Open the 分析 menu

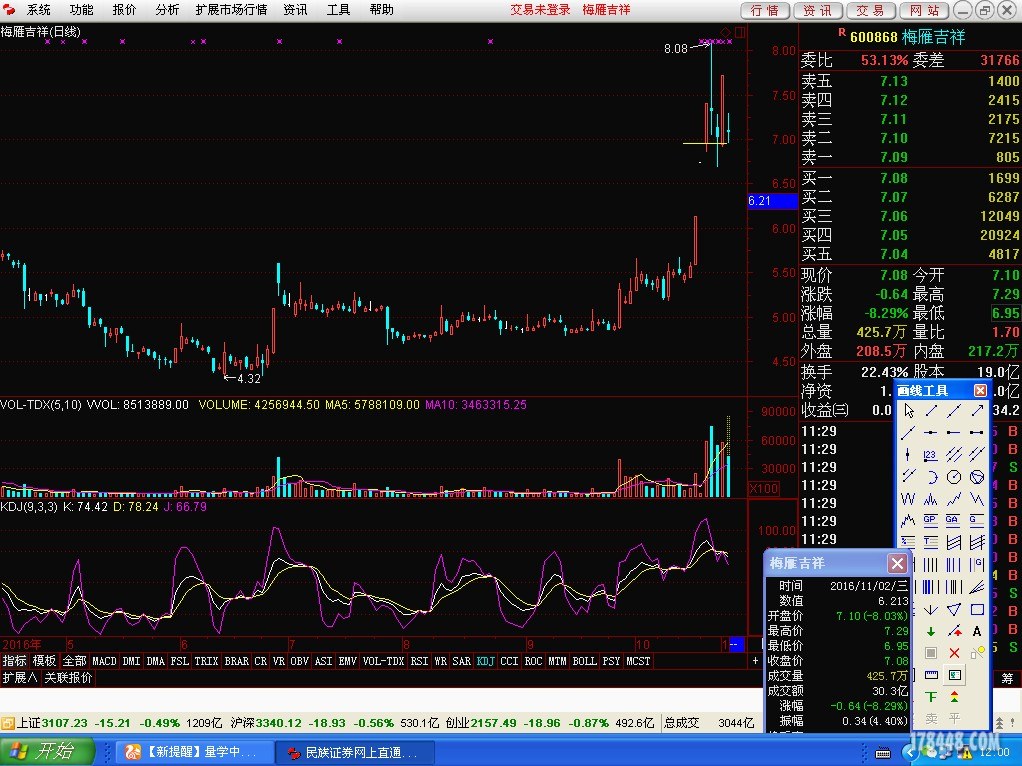pos(167,10)
